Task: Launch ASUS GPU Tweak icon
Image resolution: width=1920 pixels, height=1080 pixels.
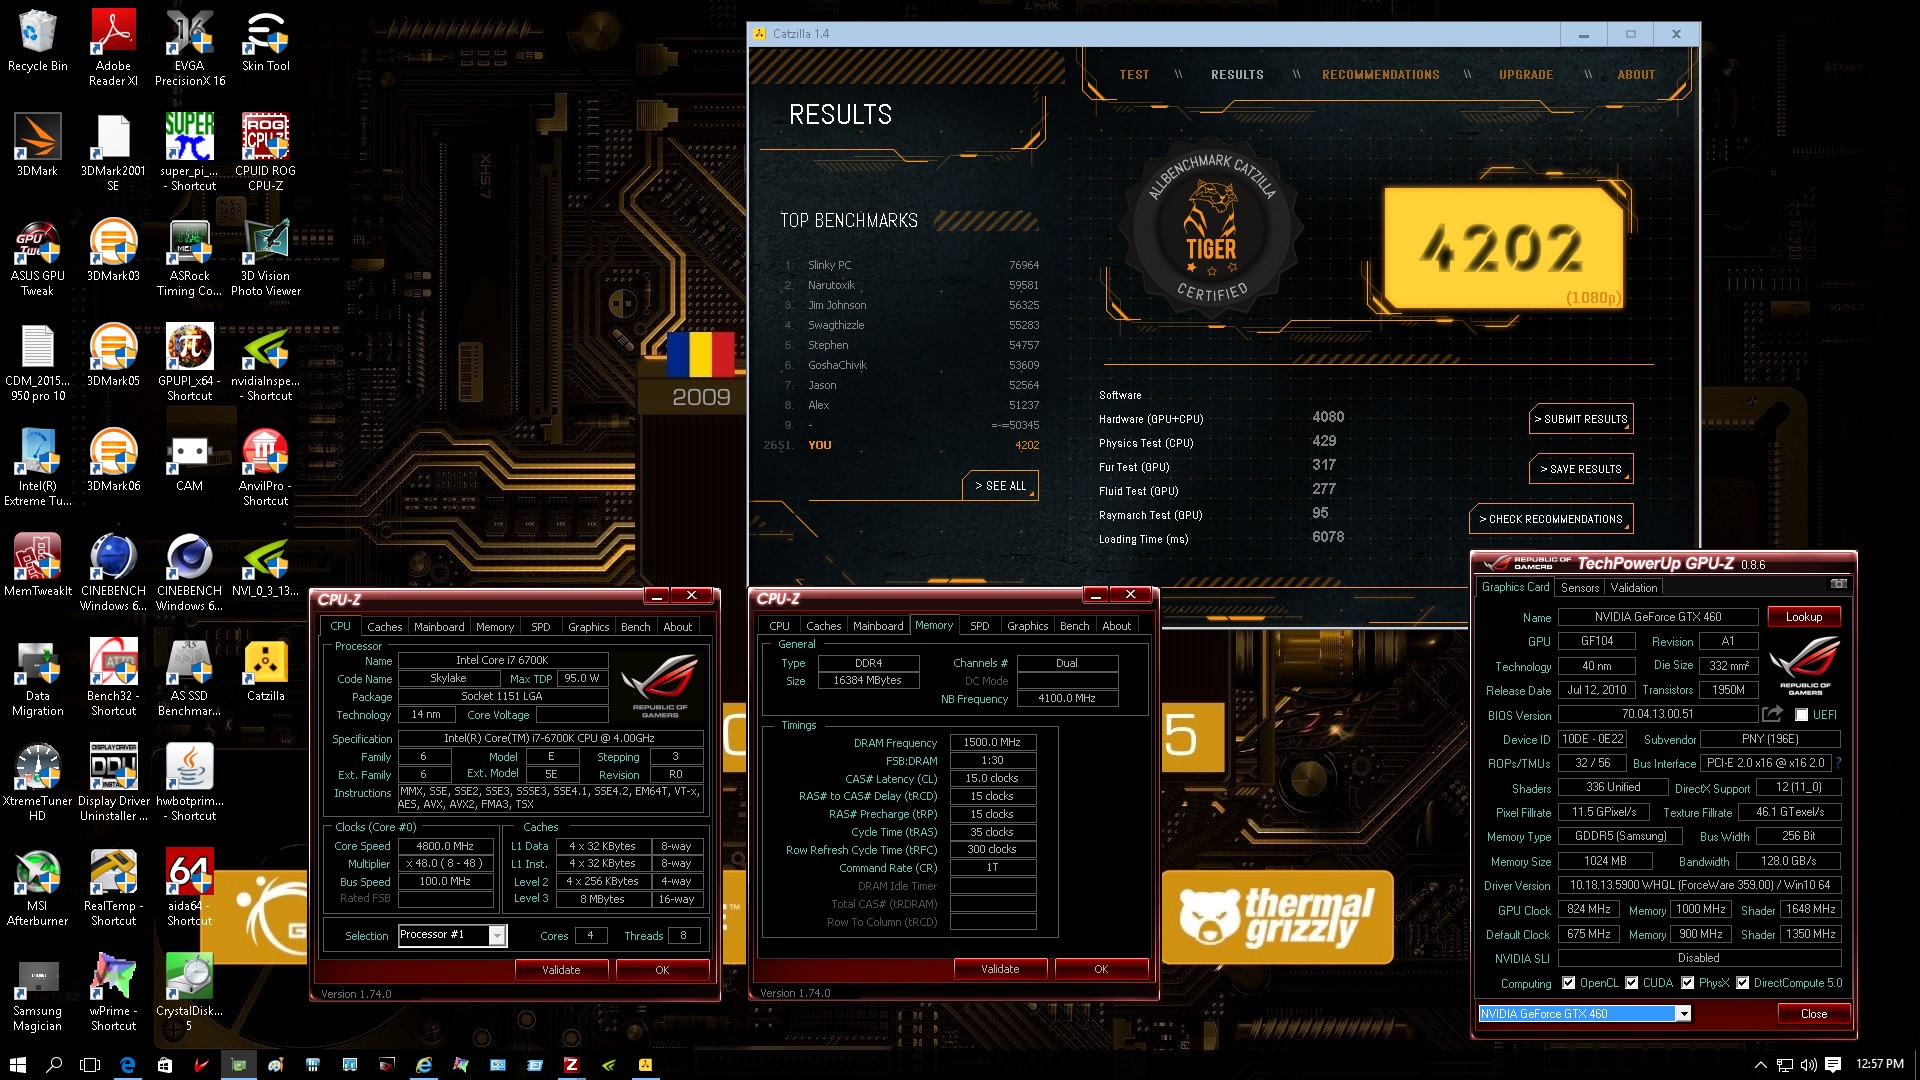Action: click(38, 258)
